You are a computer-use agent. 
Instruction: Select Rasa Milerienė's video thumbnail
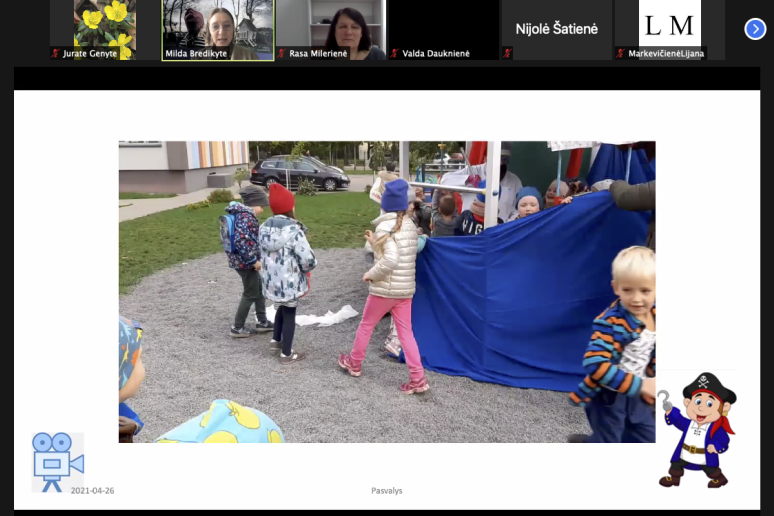[x=330, y=30]
